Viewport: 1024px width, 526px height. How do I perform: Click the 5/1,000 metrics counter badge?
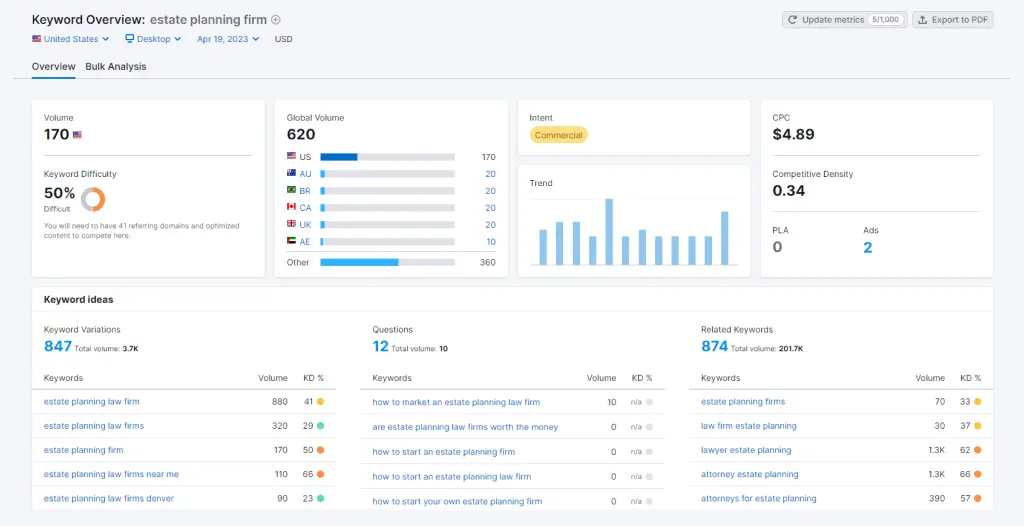click(886, 20)
